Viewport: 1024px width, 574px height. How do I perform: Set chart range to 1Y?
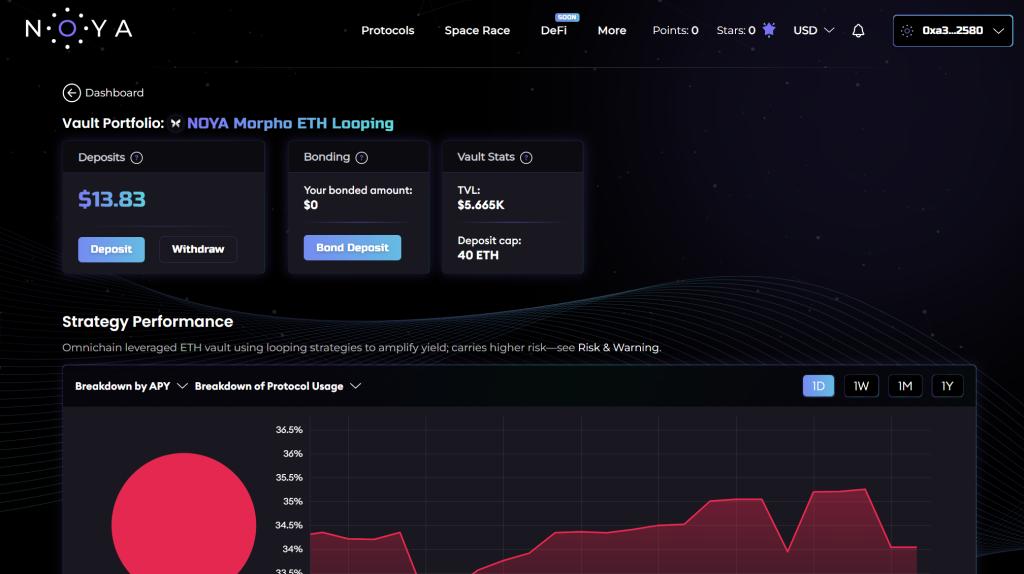point(947,386)
